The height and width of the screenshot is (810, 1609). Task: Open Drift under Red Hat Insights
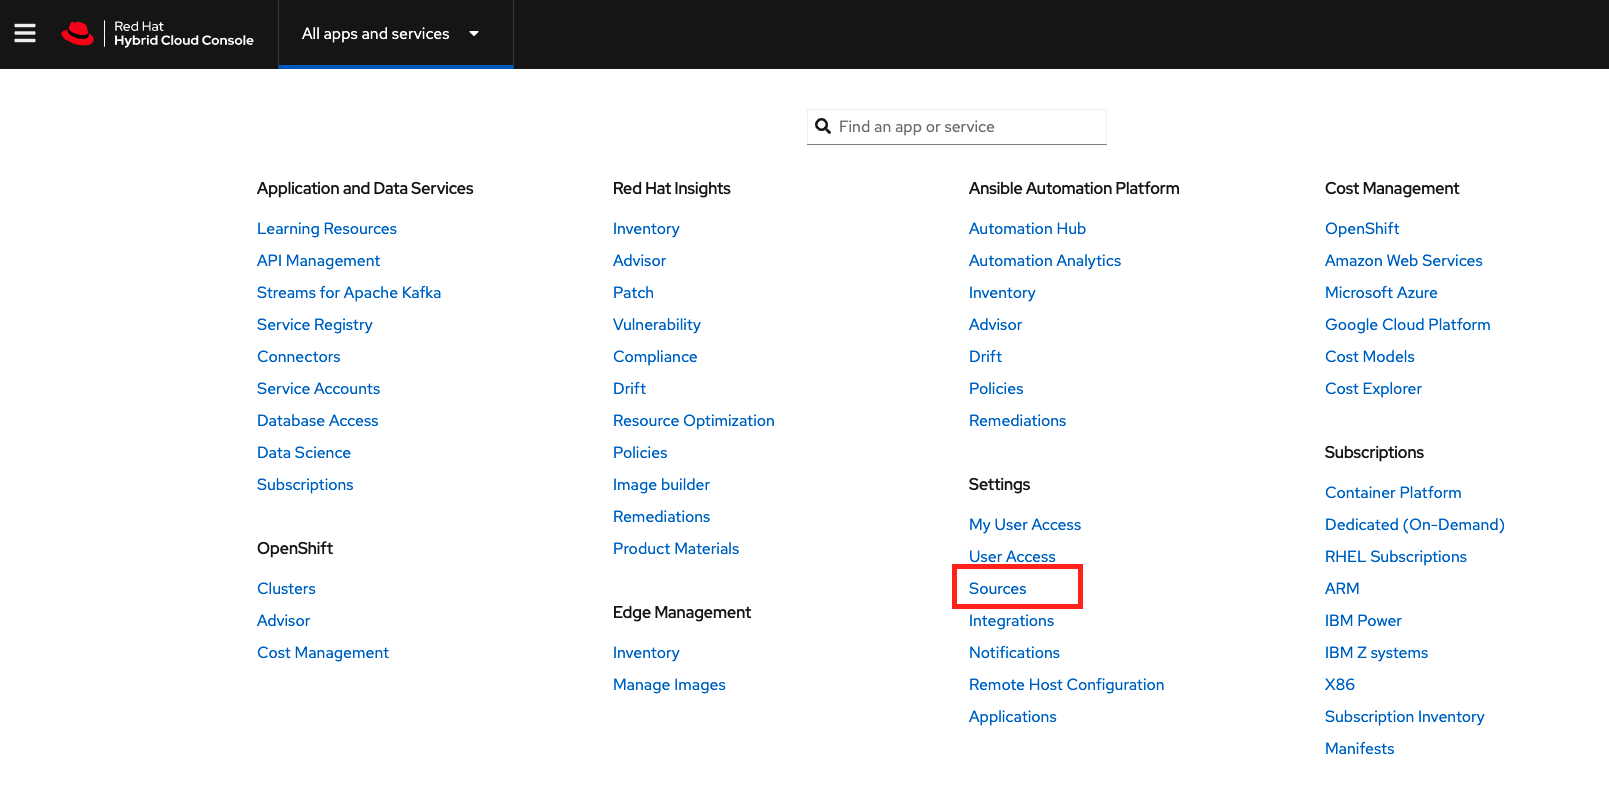(x=629, y=389)
